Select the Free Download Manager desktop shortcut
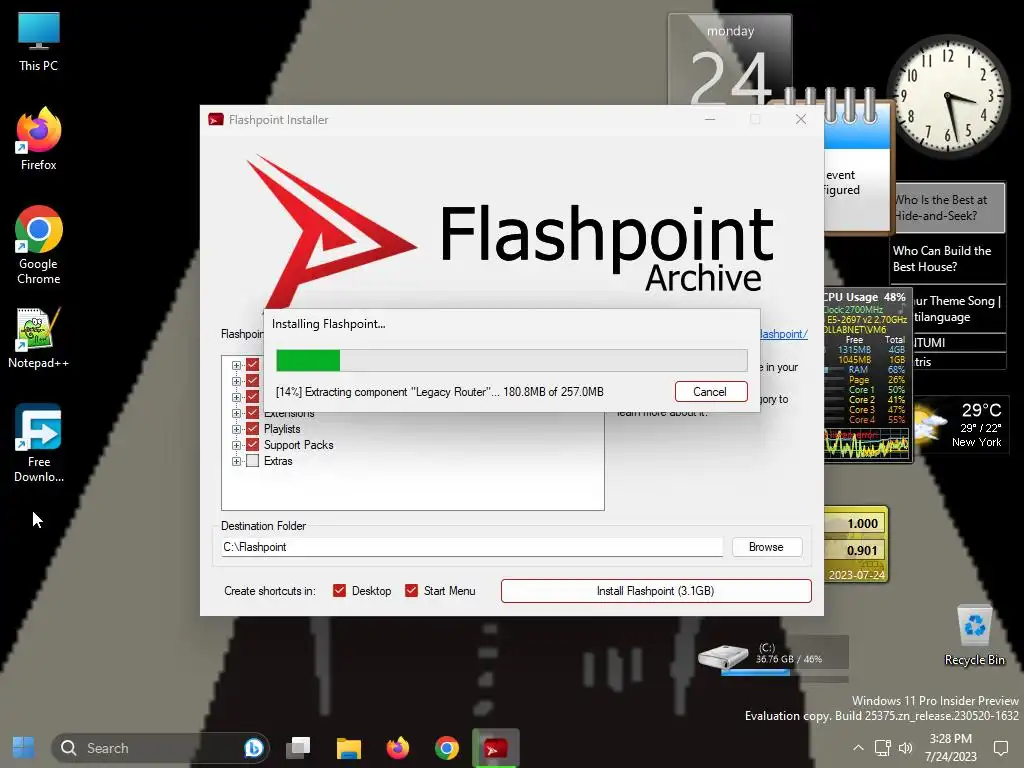Screen dimensions: 1024x768 [x=39, y=443]
